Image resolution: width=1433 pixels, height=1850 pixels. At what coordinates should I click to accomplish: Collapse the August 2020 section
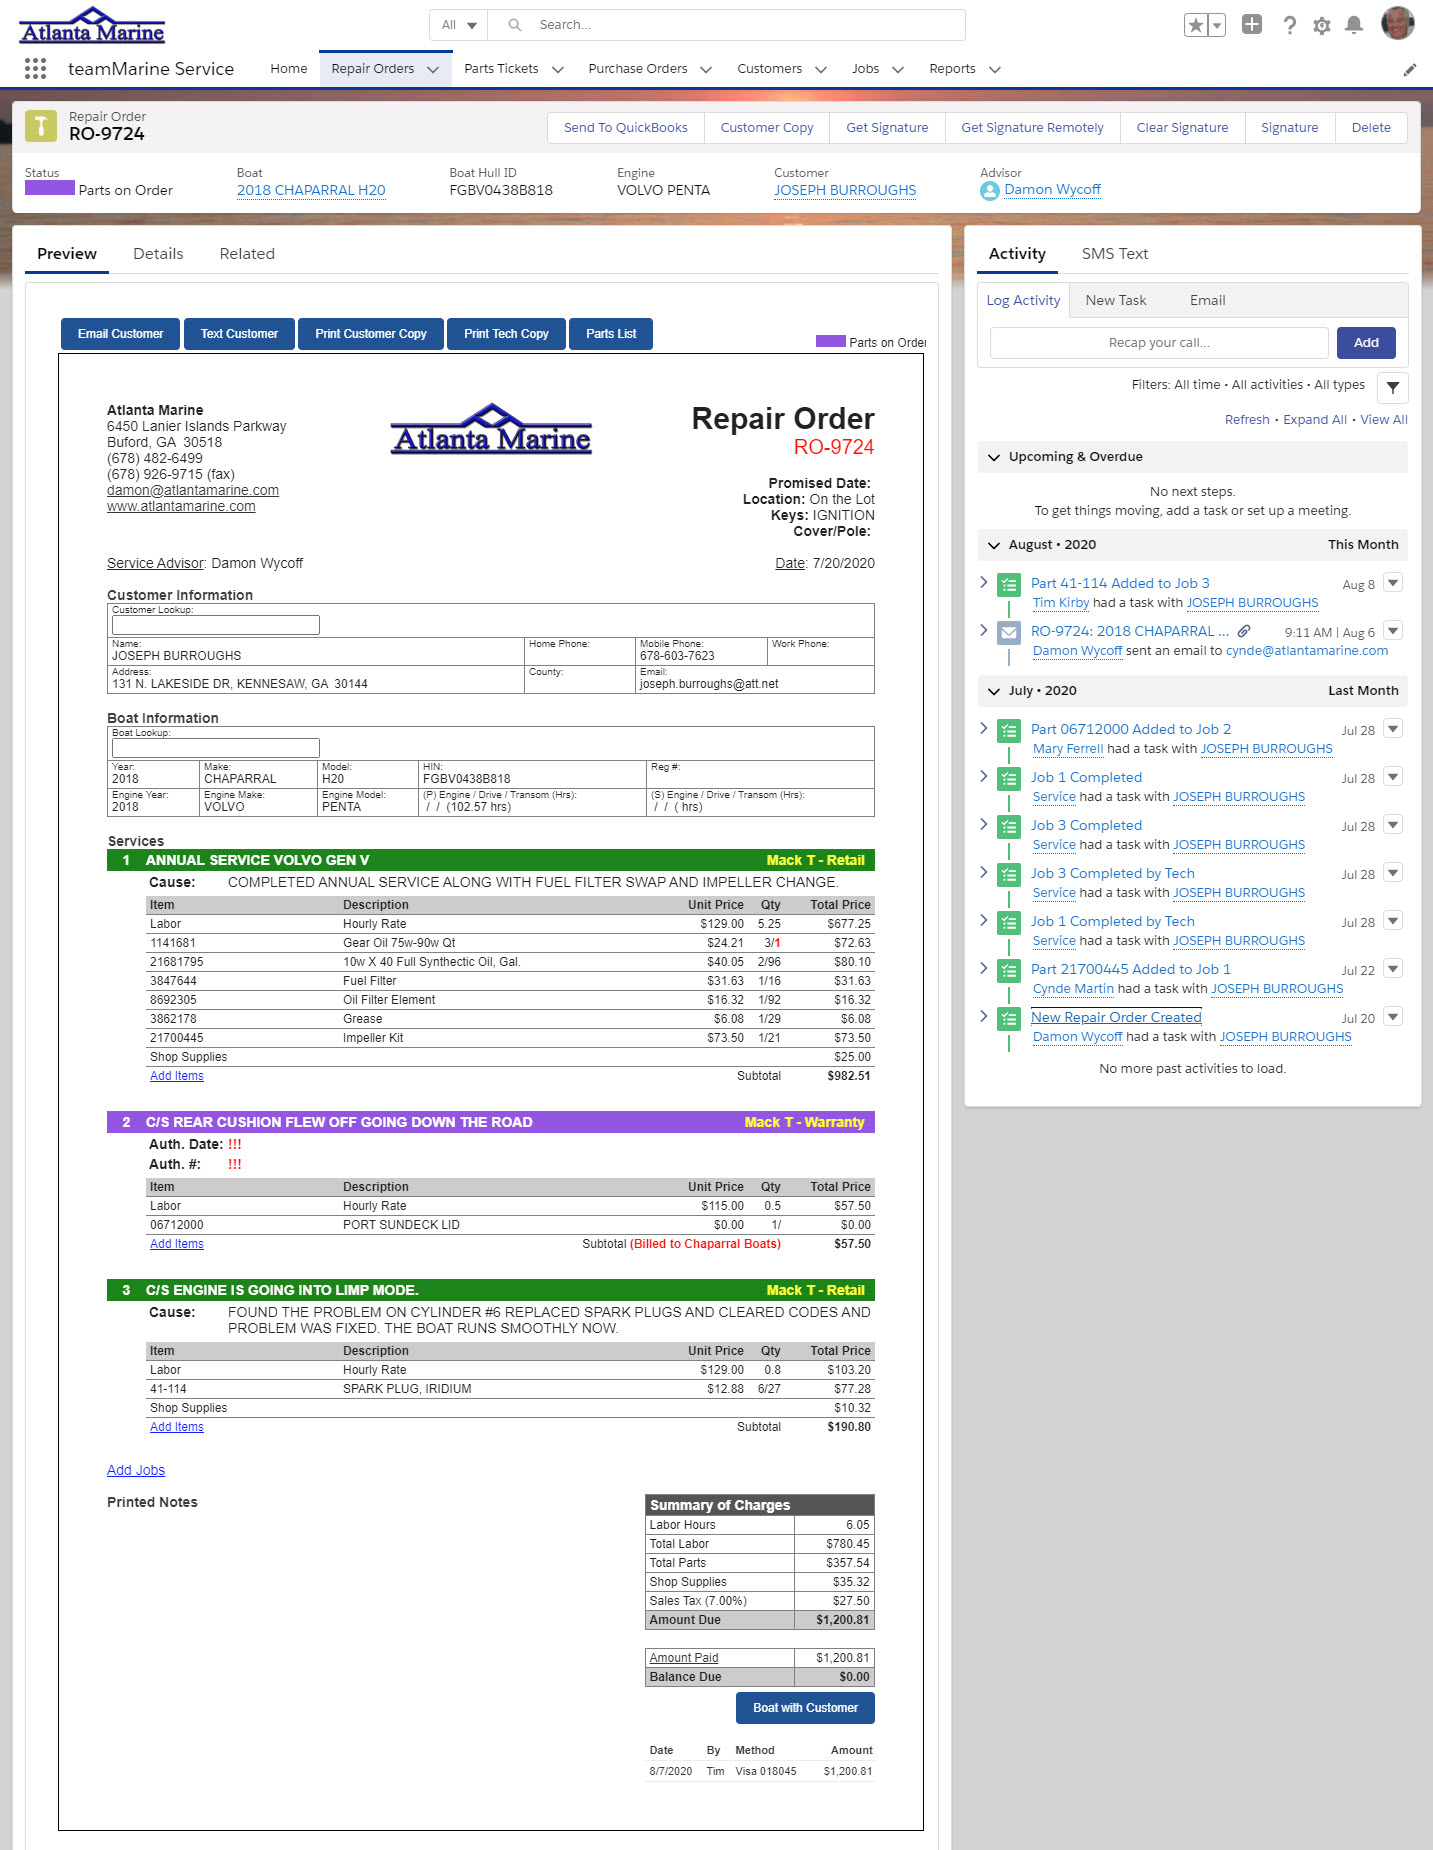coord(994,545)
